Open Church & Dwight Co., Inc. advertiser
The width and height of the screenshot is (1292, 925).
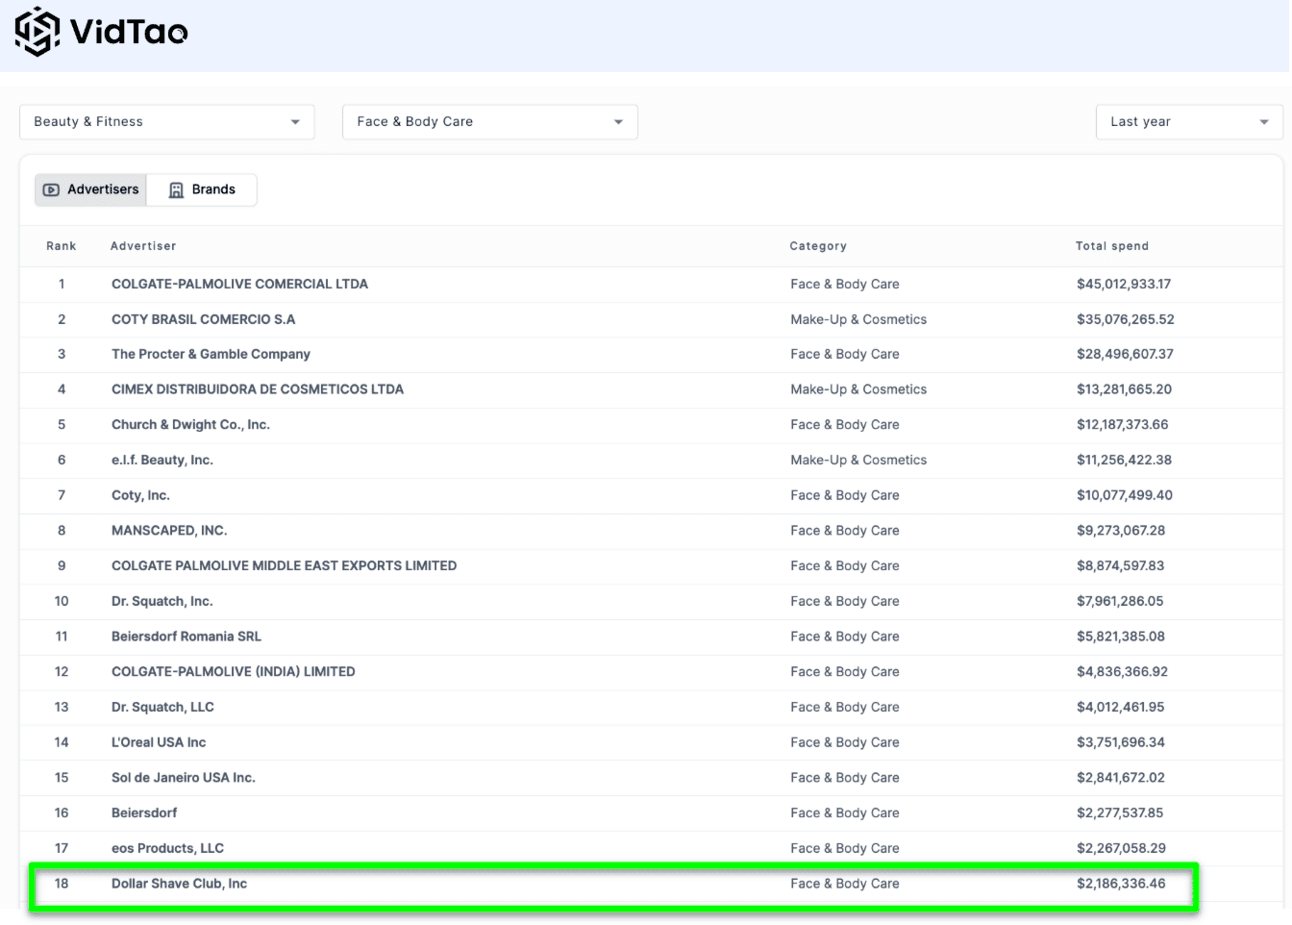[x=191, y=425]
